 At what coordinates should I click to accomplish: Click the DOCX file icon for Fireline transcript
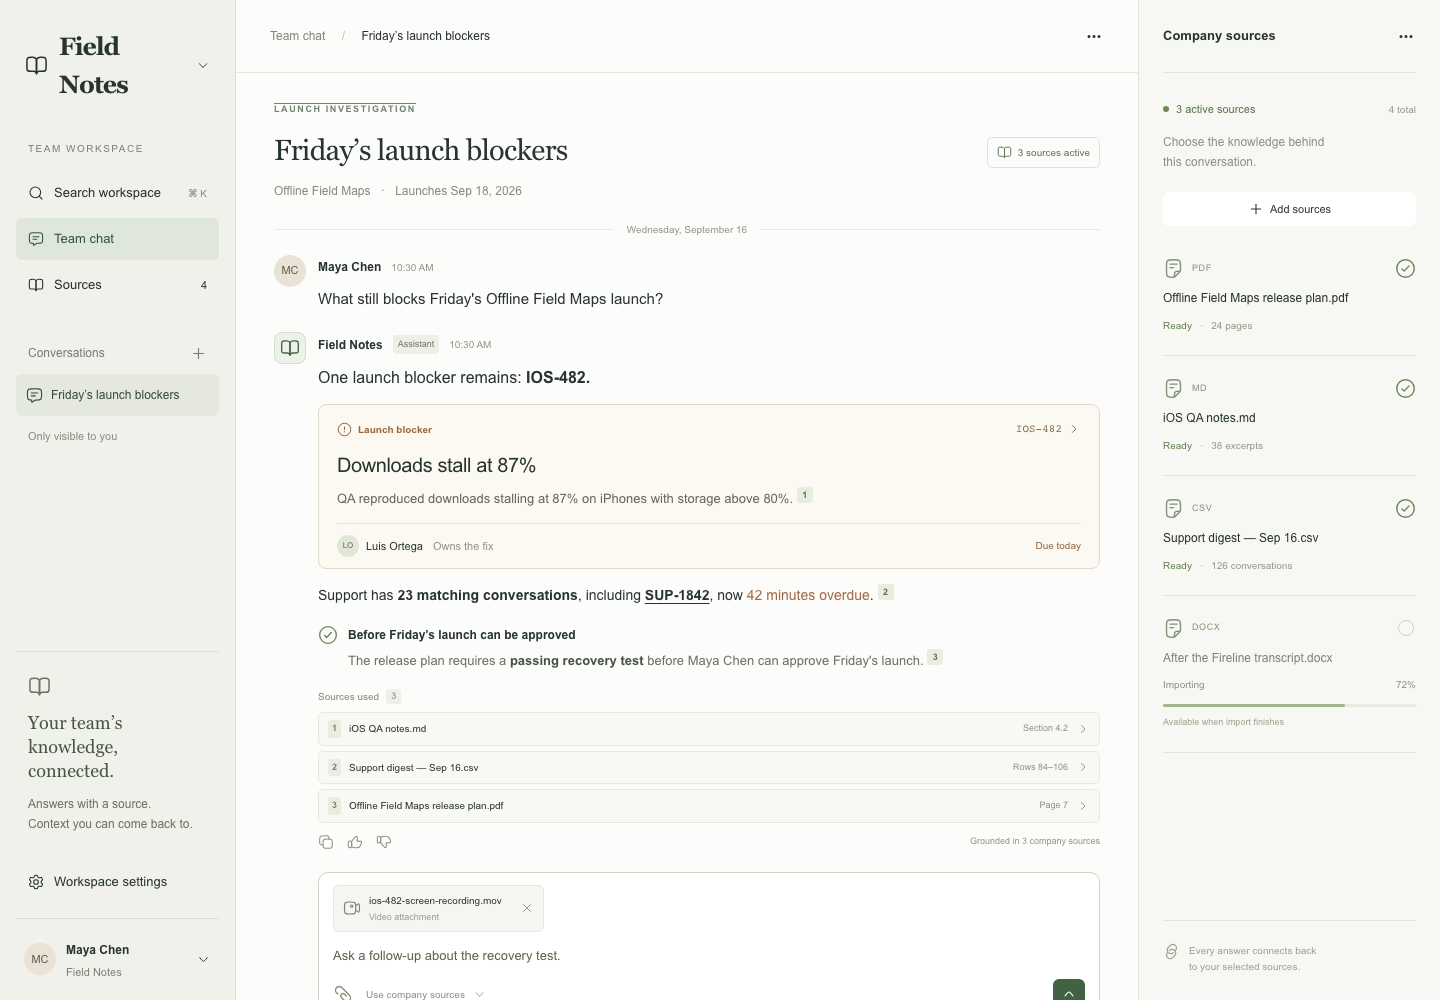pyautogui.click(x=1174, y=628)
